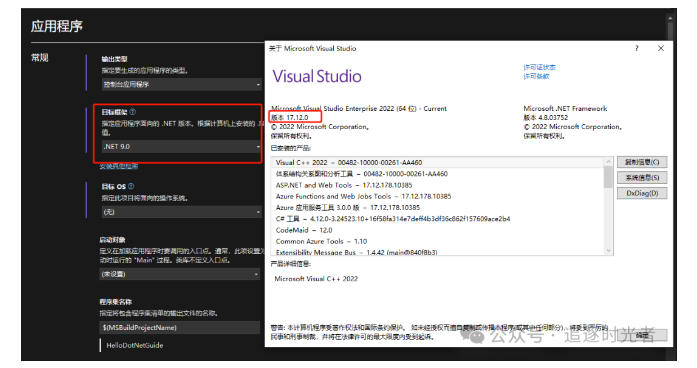Select the C# 工具 row
The width and height of the screenshot is (697, 368).
click(x=437, y=219)
